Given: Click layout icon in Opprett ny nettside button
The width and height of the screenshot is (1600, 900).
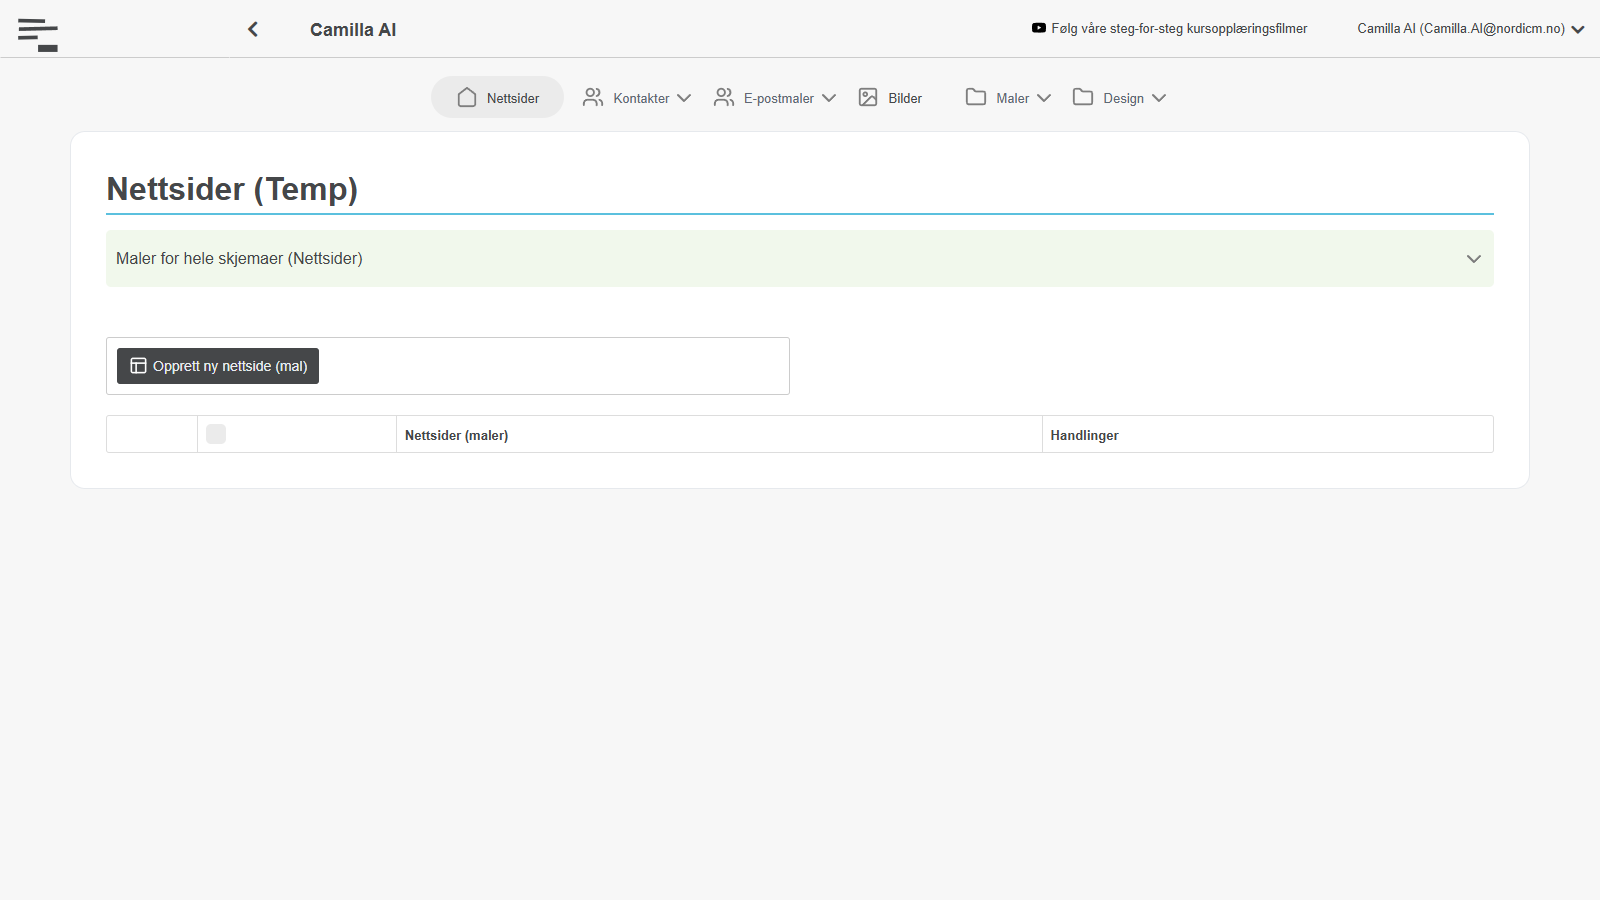Looking at the screenshot, I should click(x=139, y=366).
